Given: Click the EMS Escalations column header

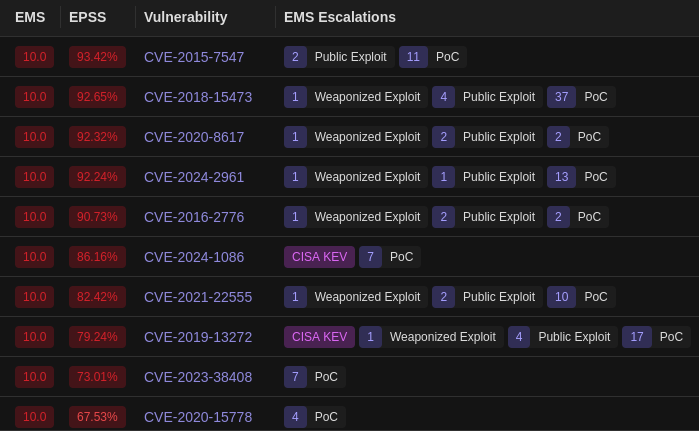Looking at the screenshot, I should click(340, 17).
